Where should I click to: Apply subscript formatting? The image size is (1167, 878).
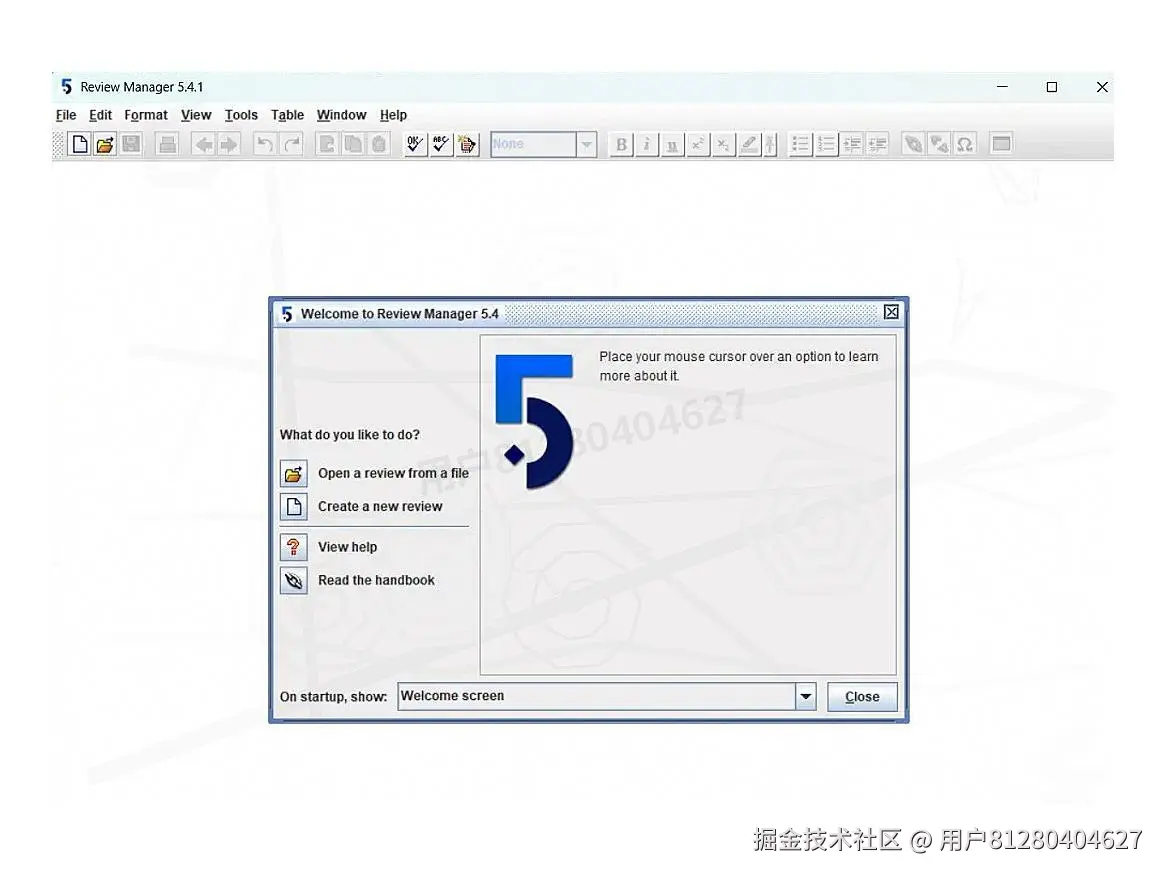tap(723, 144)
